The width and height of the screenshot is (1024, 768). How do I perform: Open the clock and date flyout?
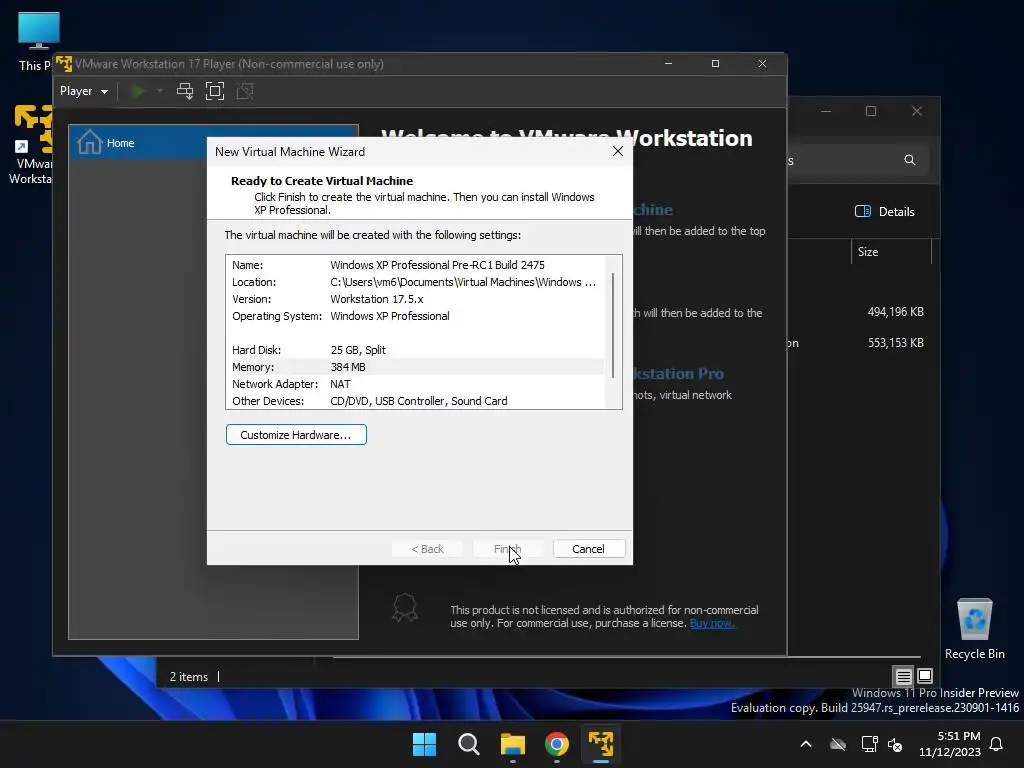950,744
